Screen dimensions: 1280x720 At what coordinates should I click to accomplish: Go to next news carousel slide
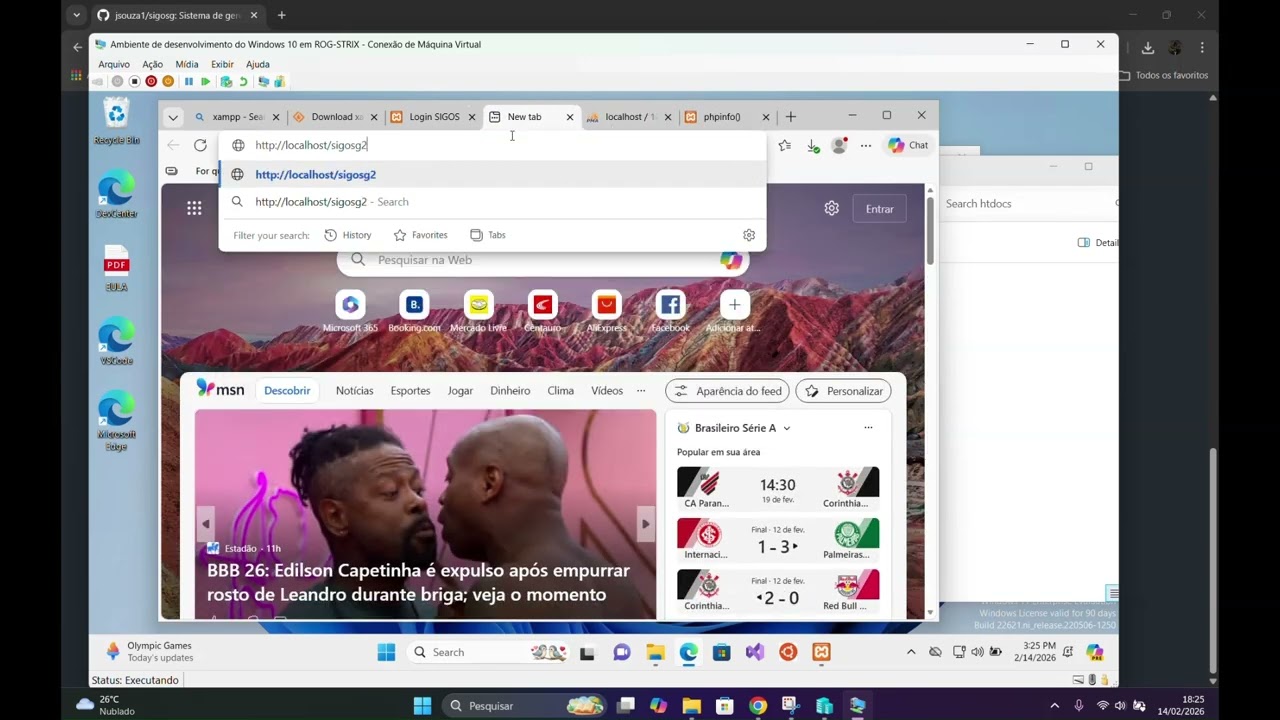click(645, 523)
